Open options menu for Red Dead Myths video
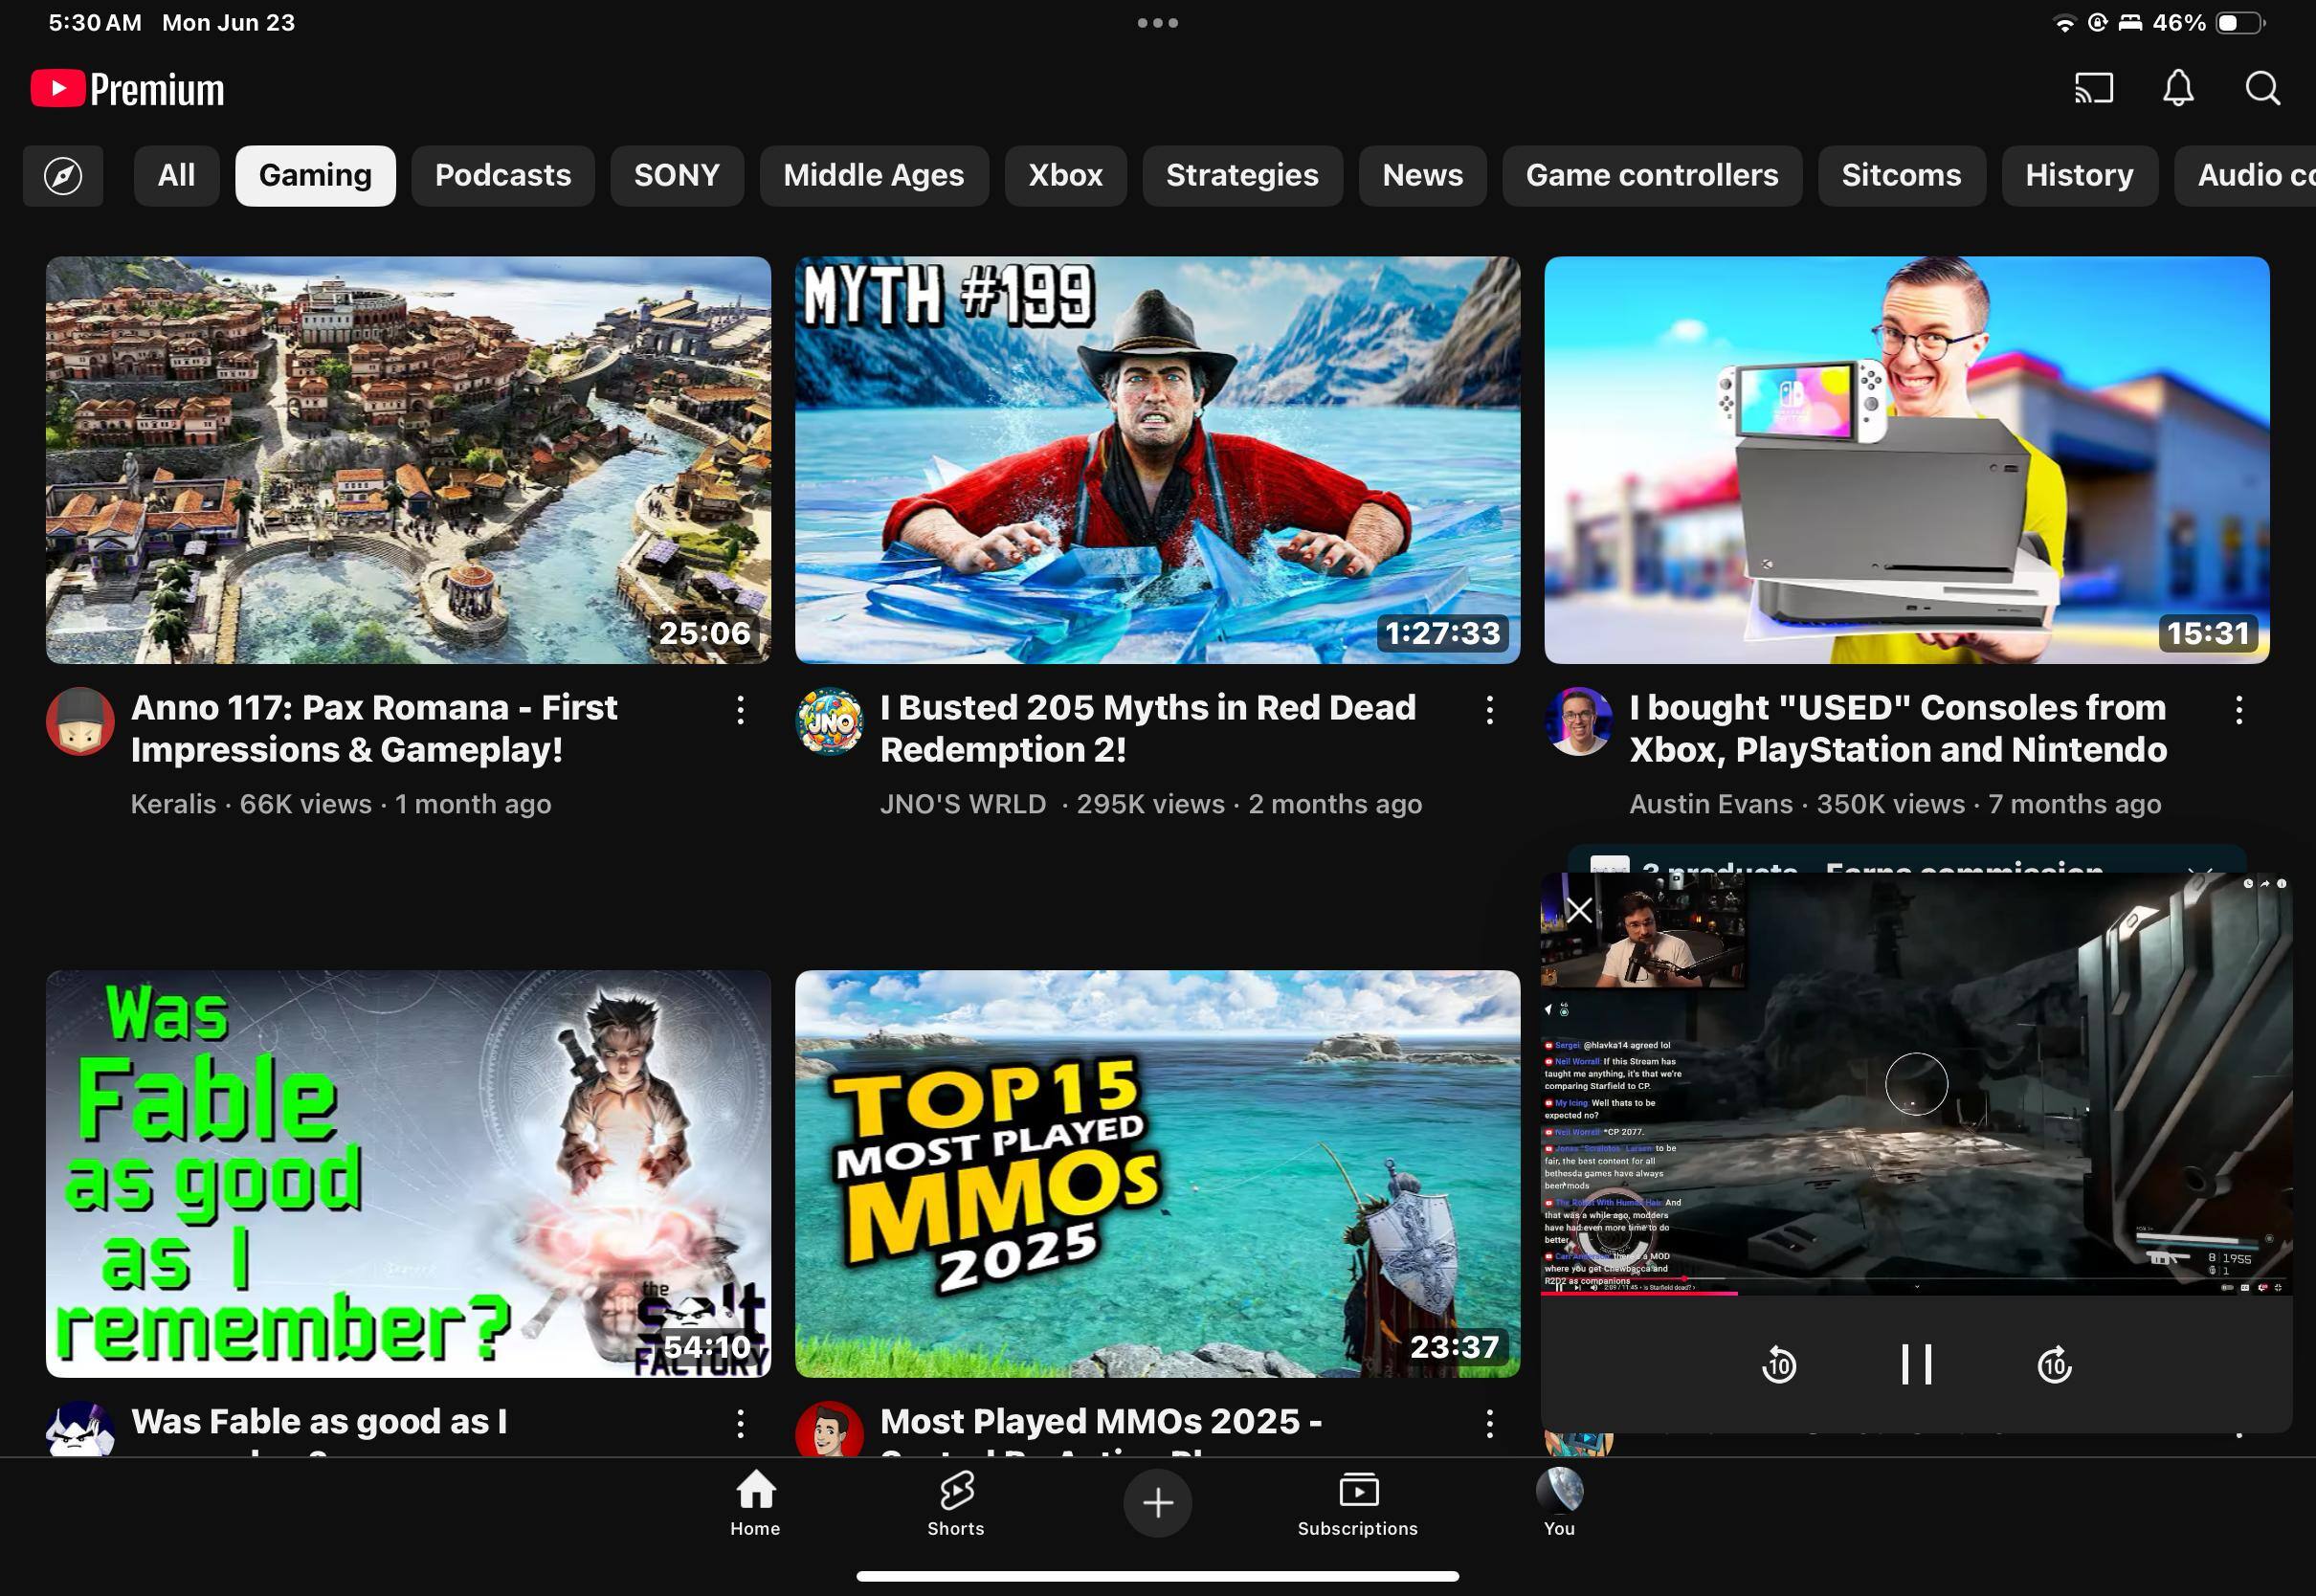Image resolution: width=2316 pixels, height=1596 pixels. click(1489, 711)
